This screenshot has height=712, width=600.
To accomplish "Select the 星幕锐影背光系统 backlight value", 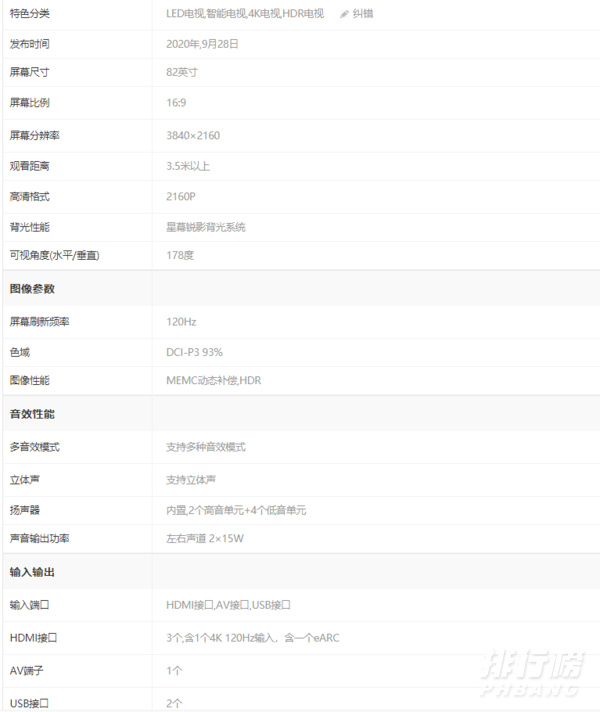I will tap(205, 227).
